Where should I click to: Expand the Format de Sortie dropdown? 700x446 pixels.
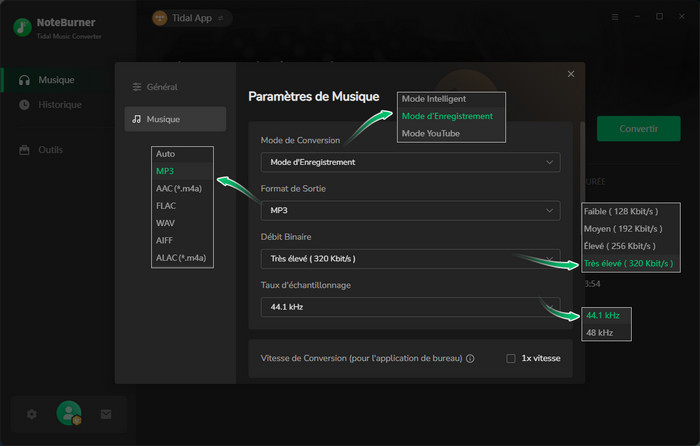tap(410, 210)
